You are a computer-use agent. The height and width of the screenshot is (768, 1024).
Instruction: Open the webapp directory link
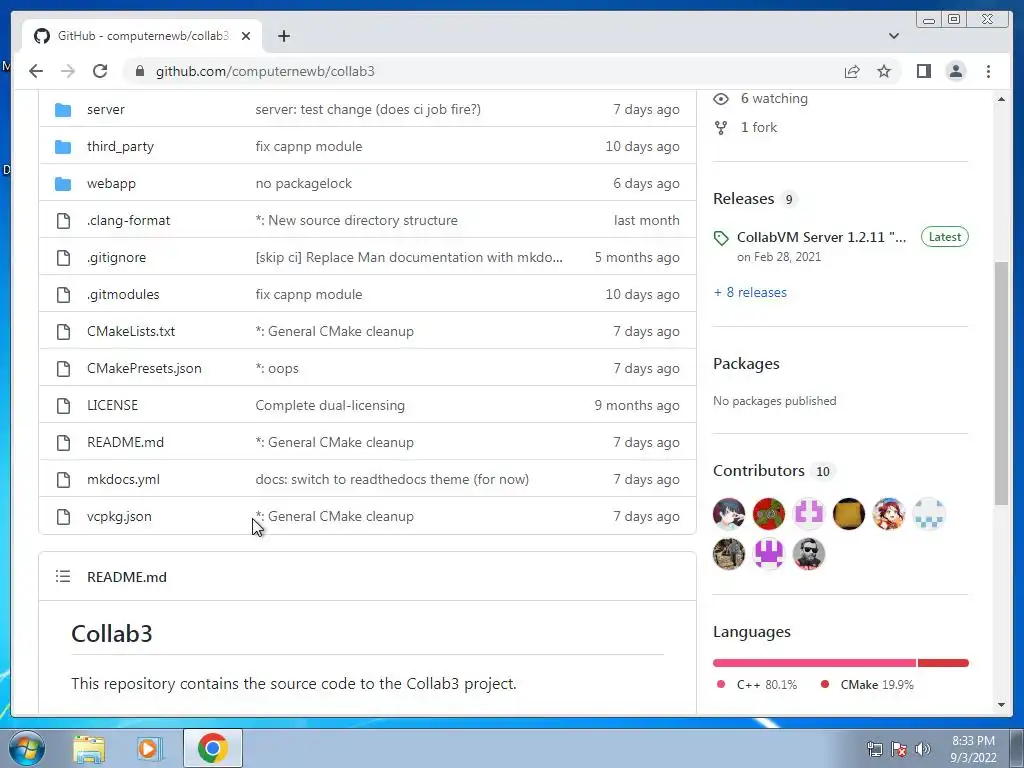coord(111,184)
